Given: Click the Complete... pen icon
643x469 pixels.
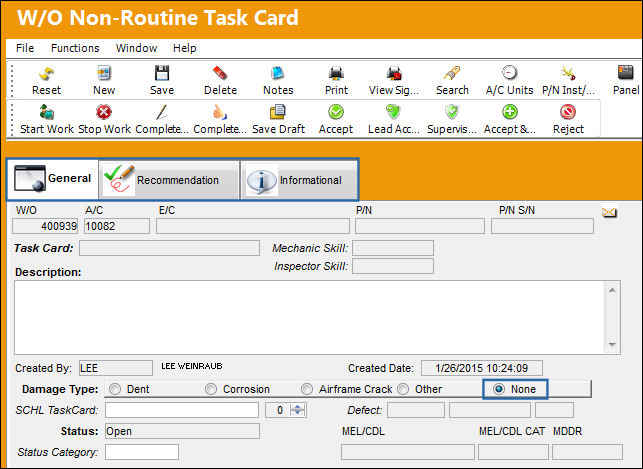Looking at the screenshot, I should 162,112.
